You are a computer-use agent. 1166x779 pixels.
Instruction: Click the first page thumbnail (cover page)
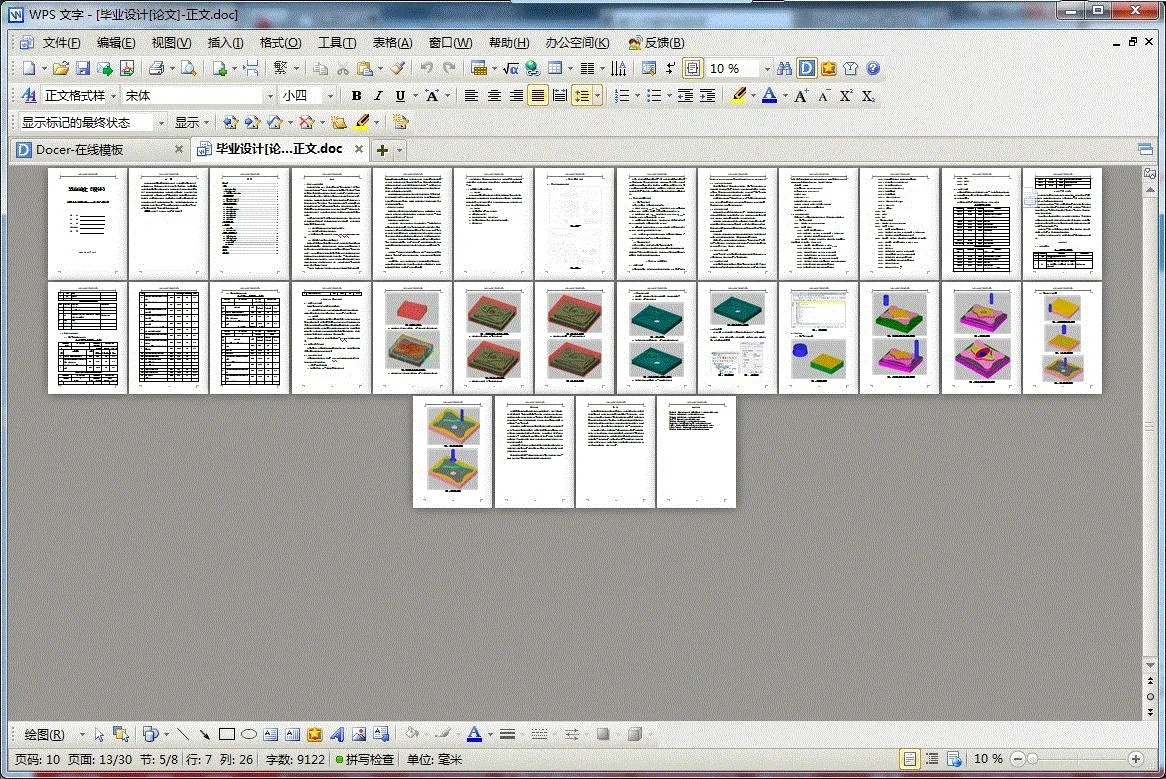87,224
